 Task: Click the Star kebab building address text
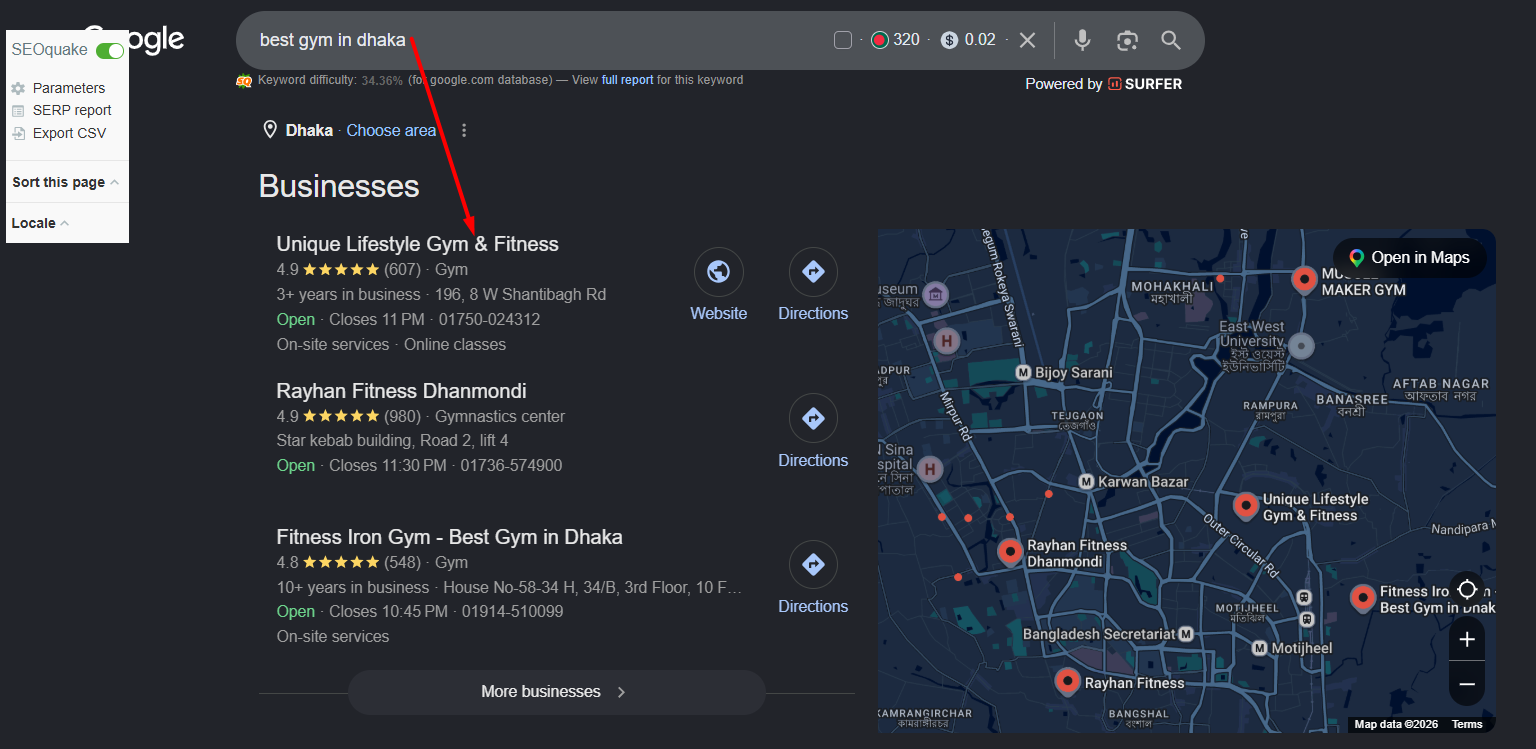pos(392,441)
